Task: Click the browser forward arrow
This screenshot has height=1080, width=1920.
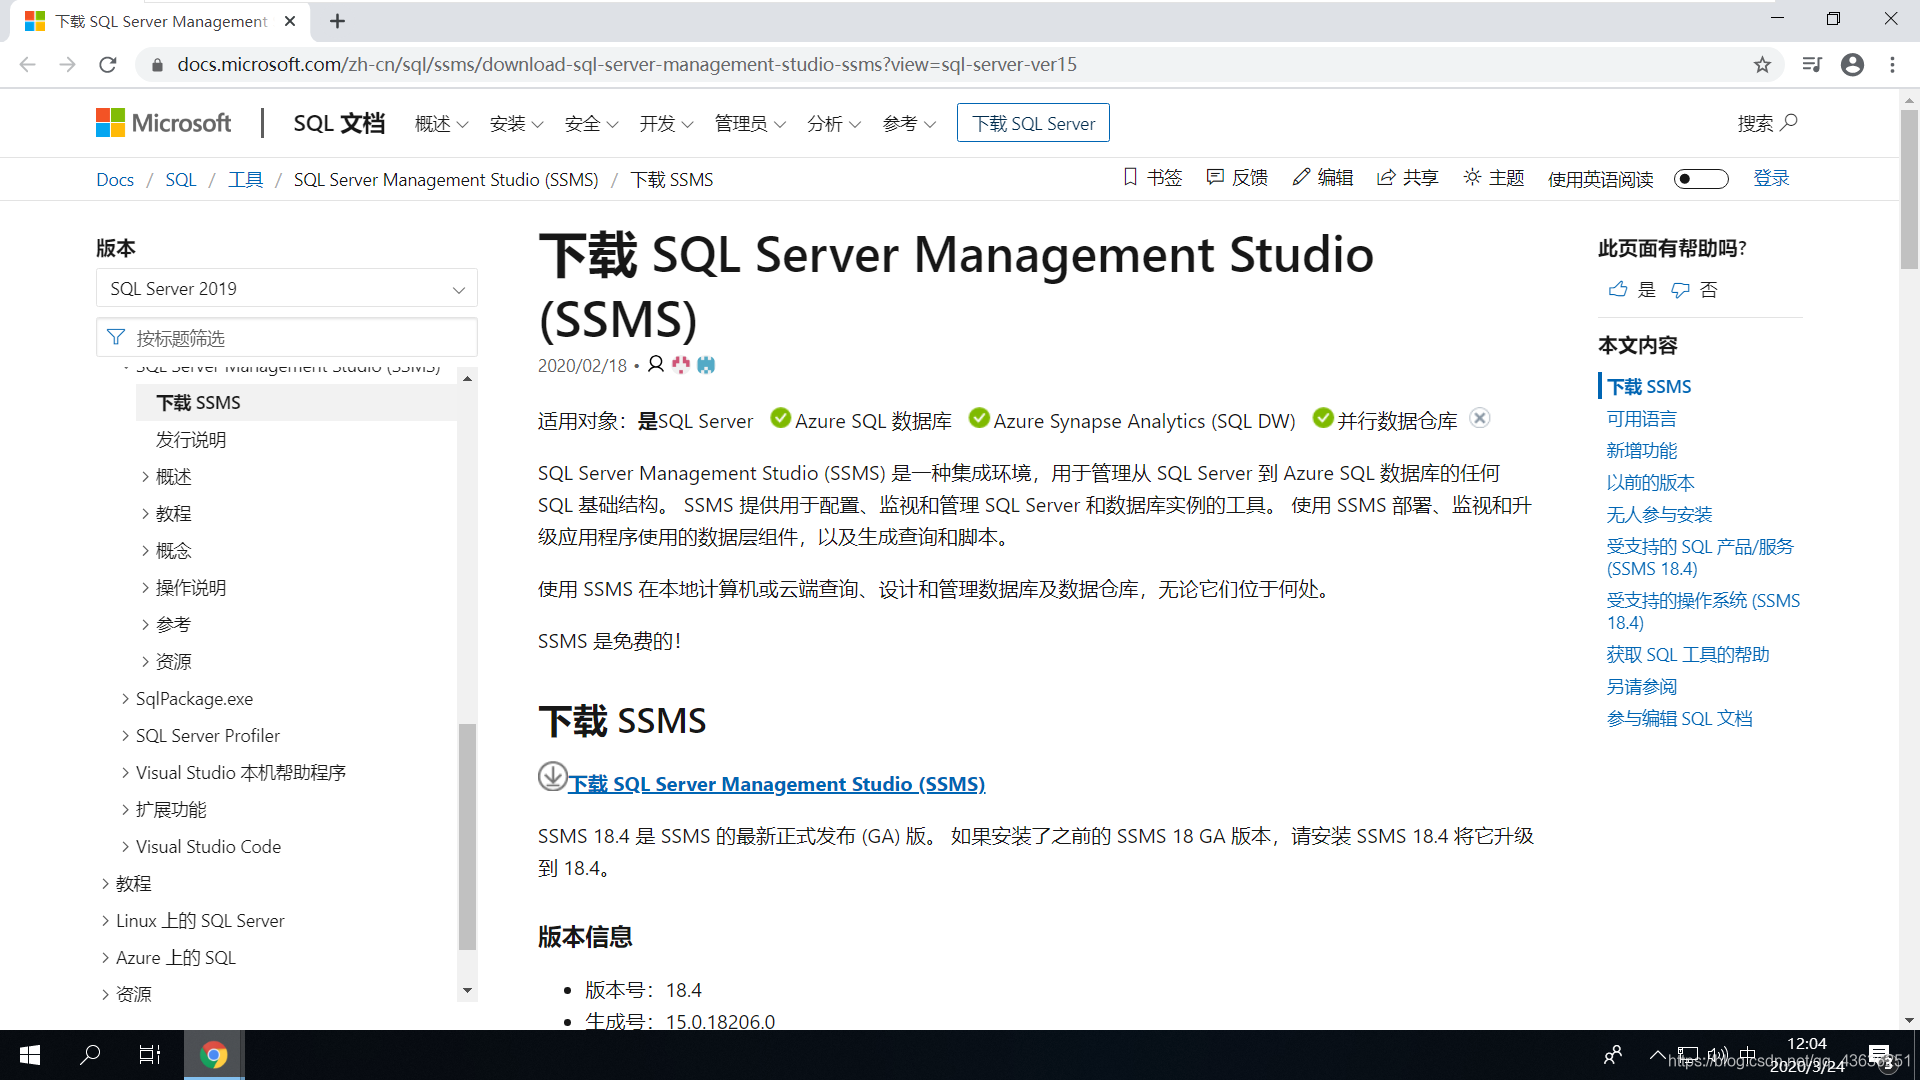Action: [x=67, y=65]
